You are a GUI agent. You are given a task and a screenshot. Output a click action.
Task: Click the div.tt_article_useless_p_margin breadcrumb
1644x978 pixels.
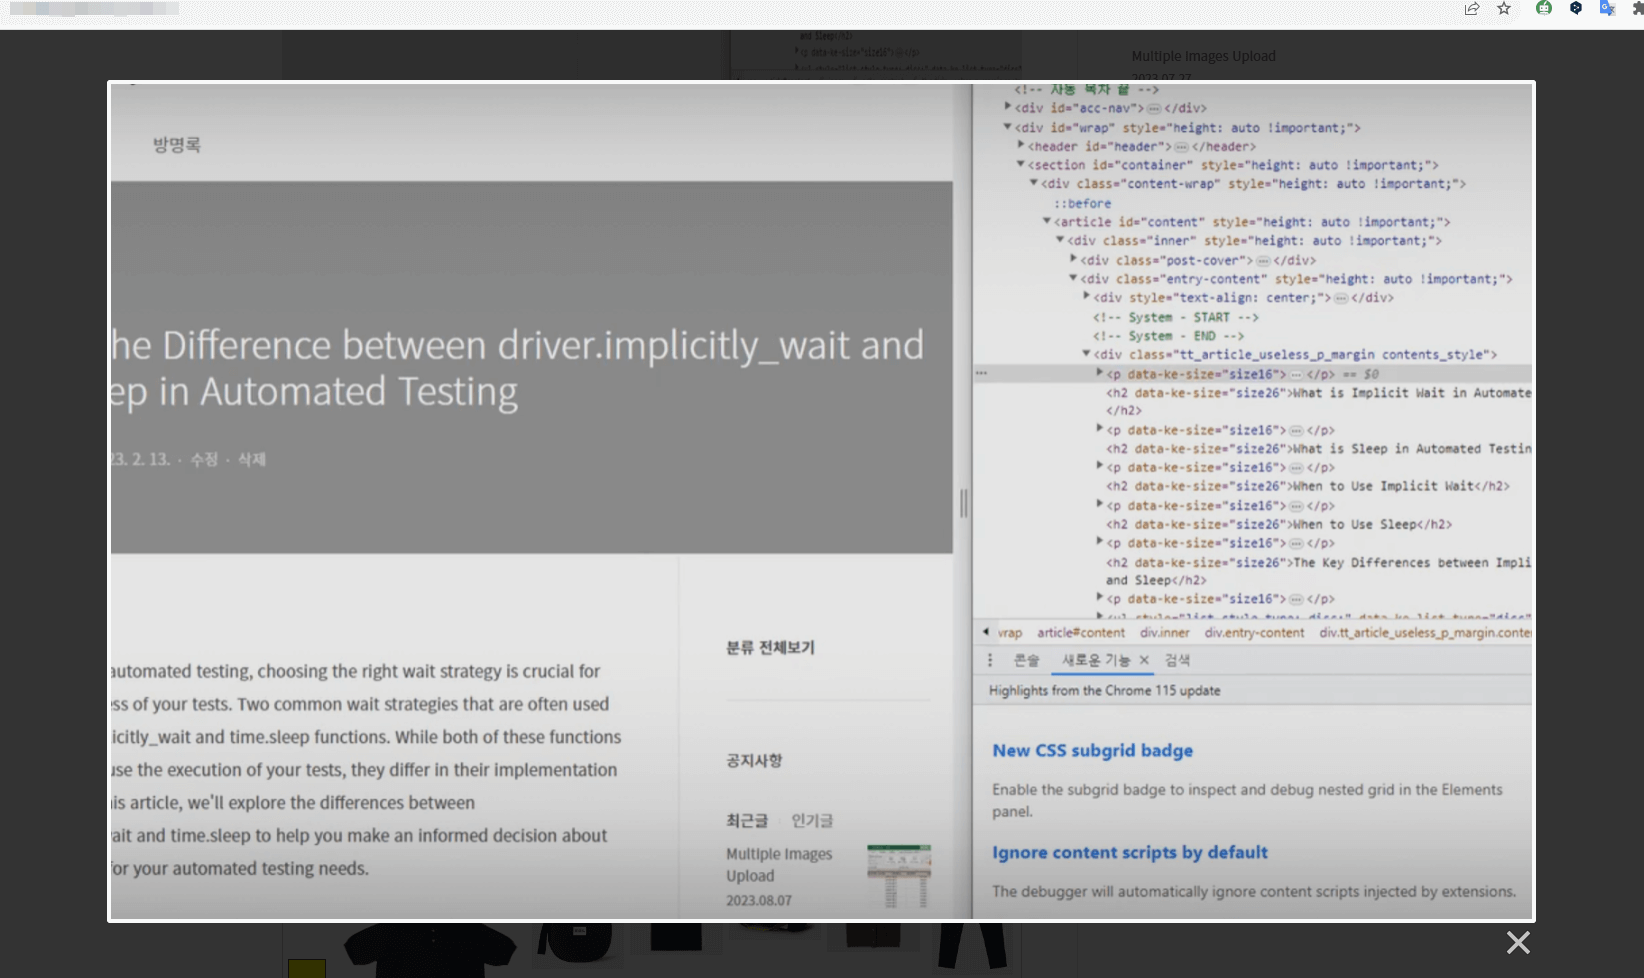pyautogui.click(x=1425, y=633)
